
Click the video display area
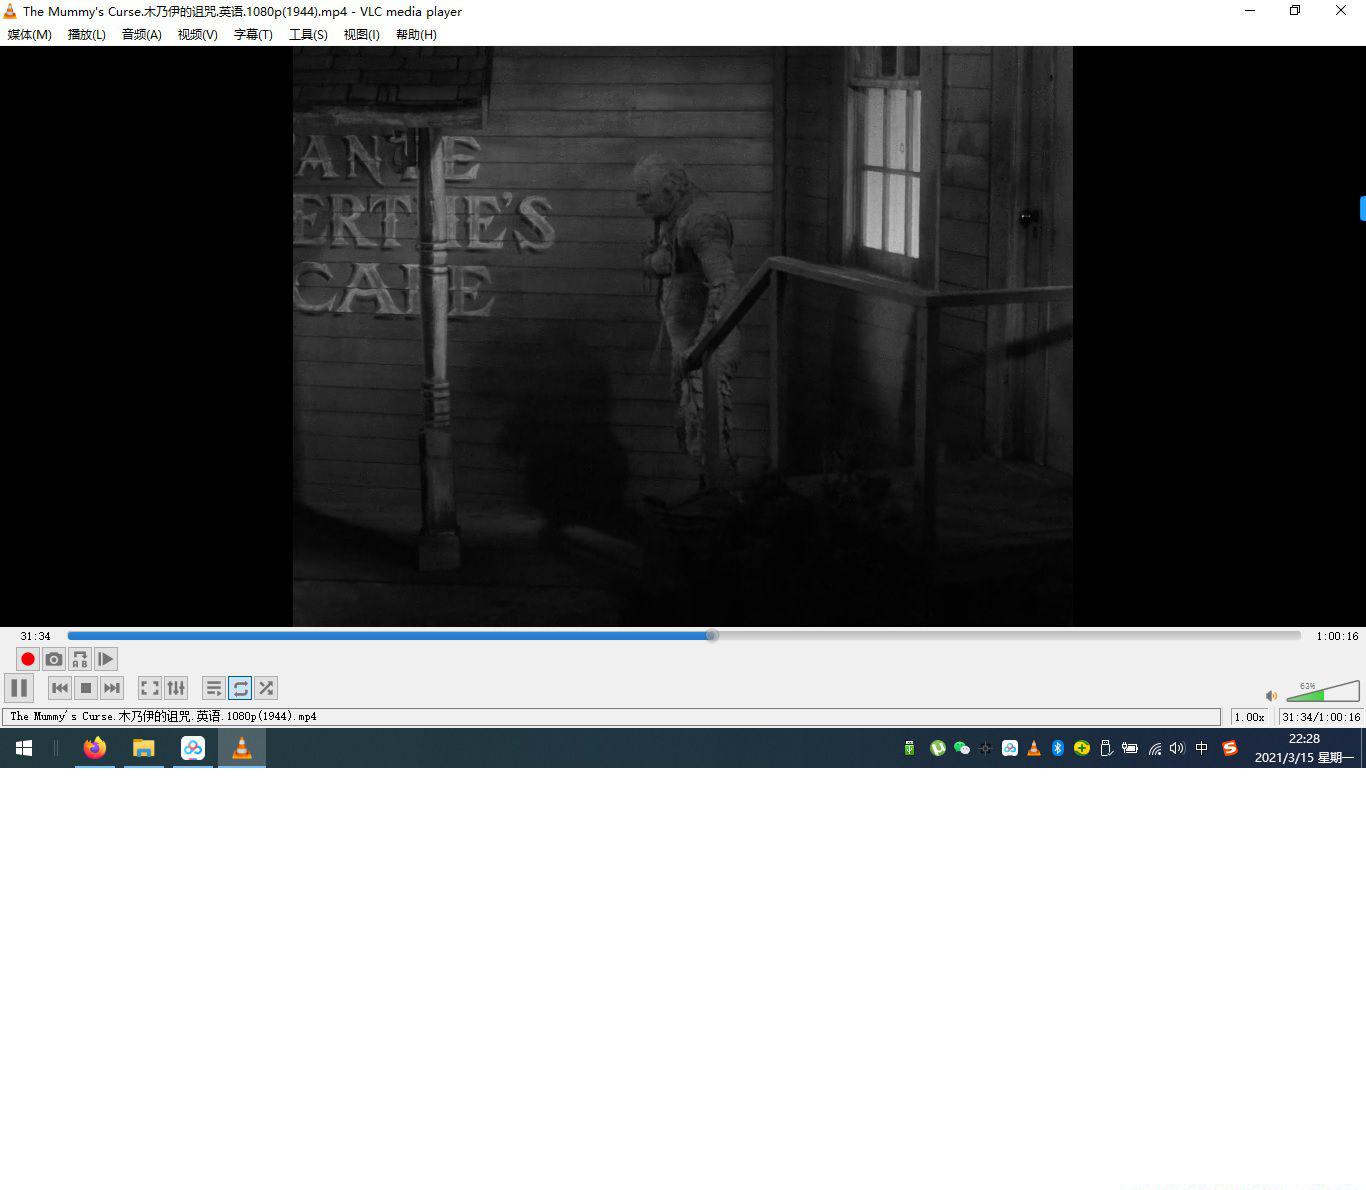(683, 336)
